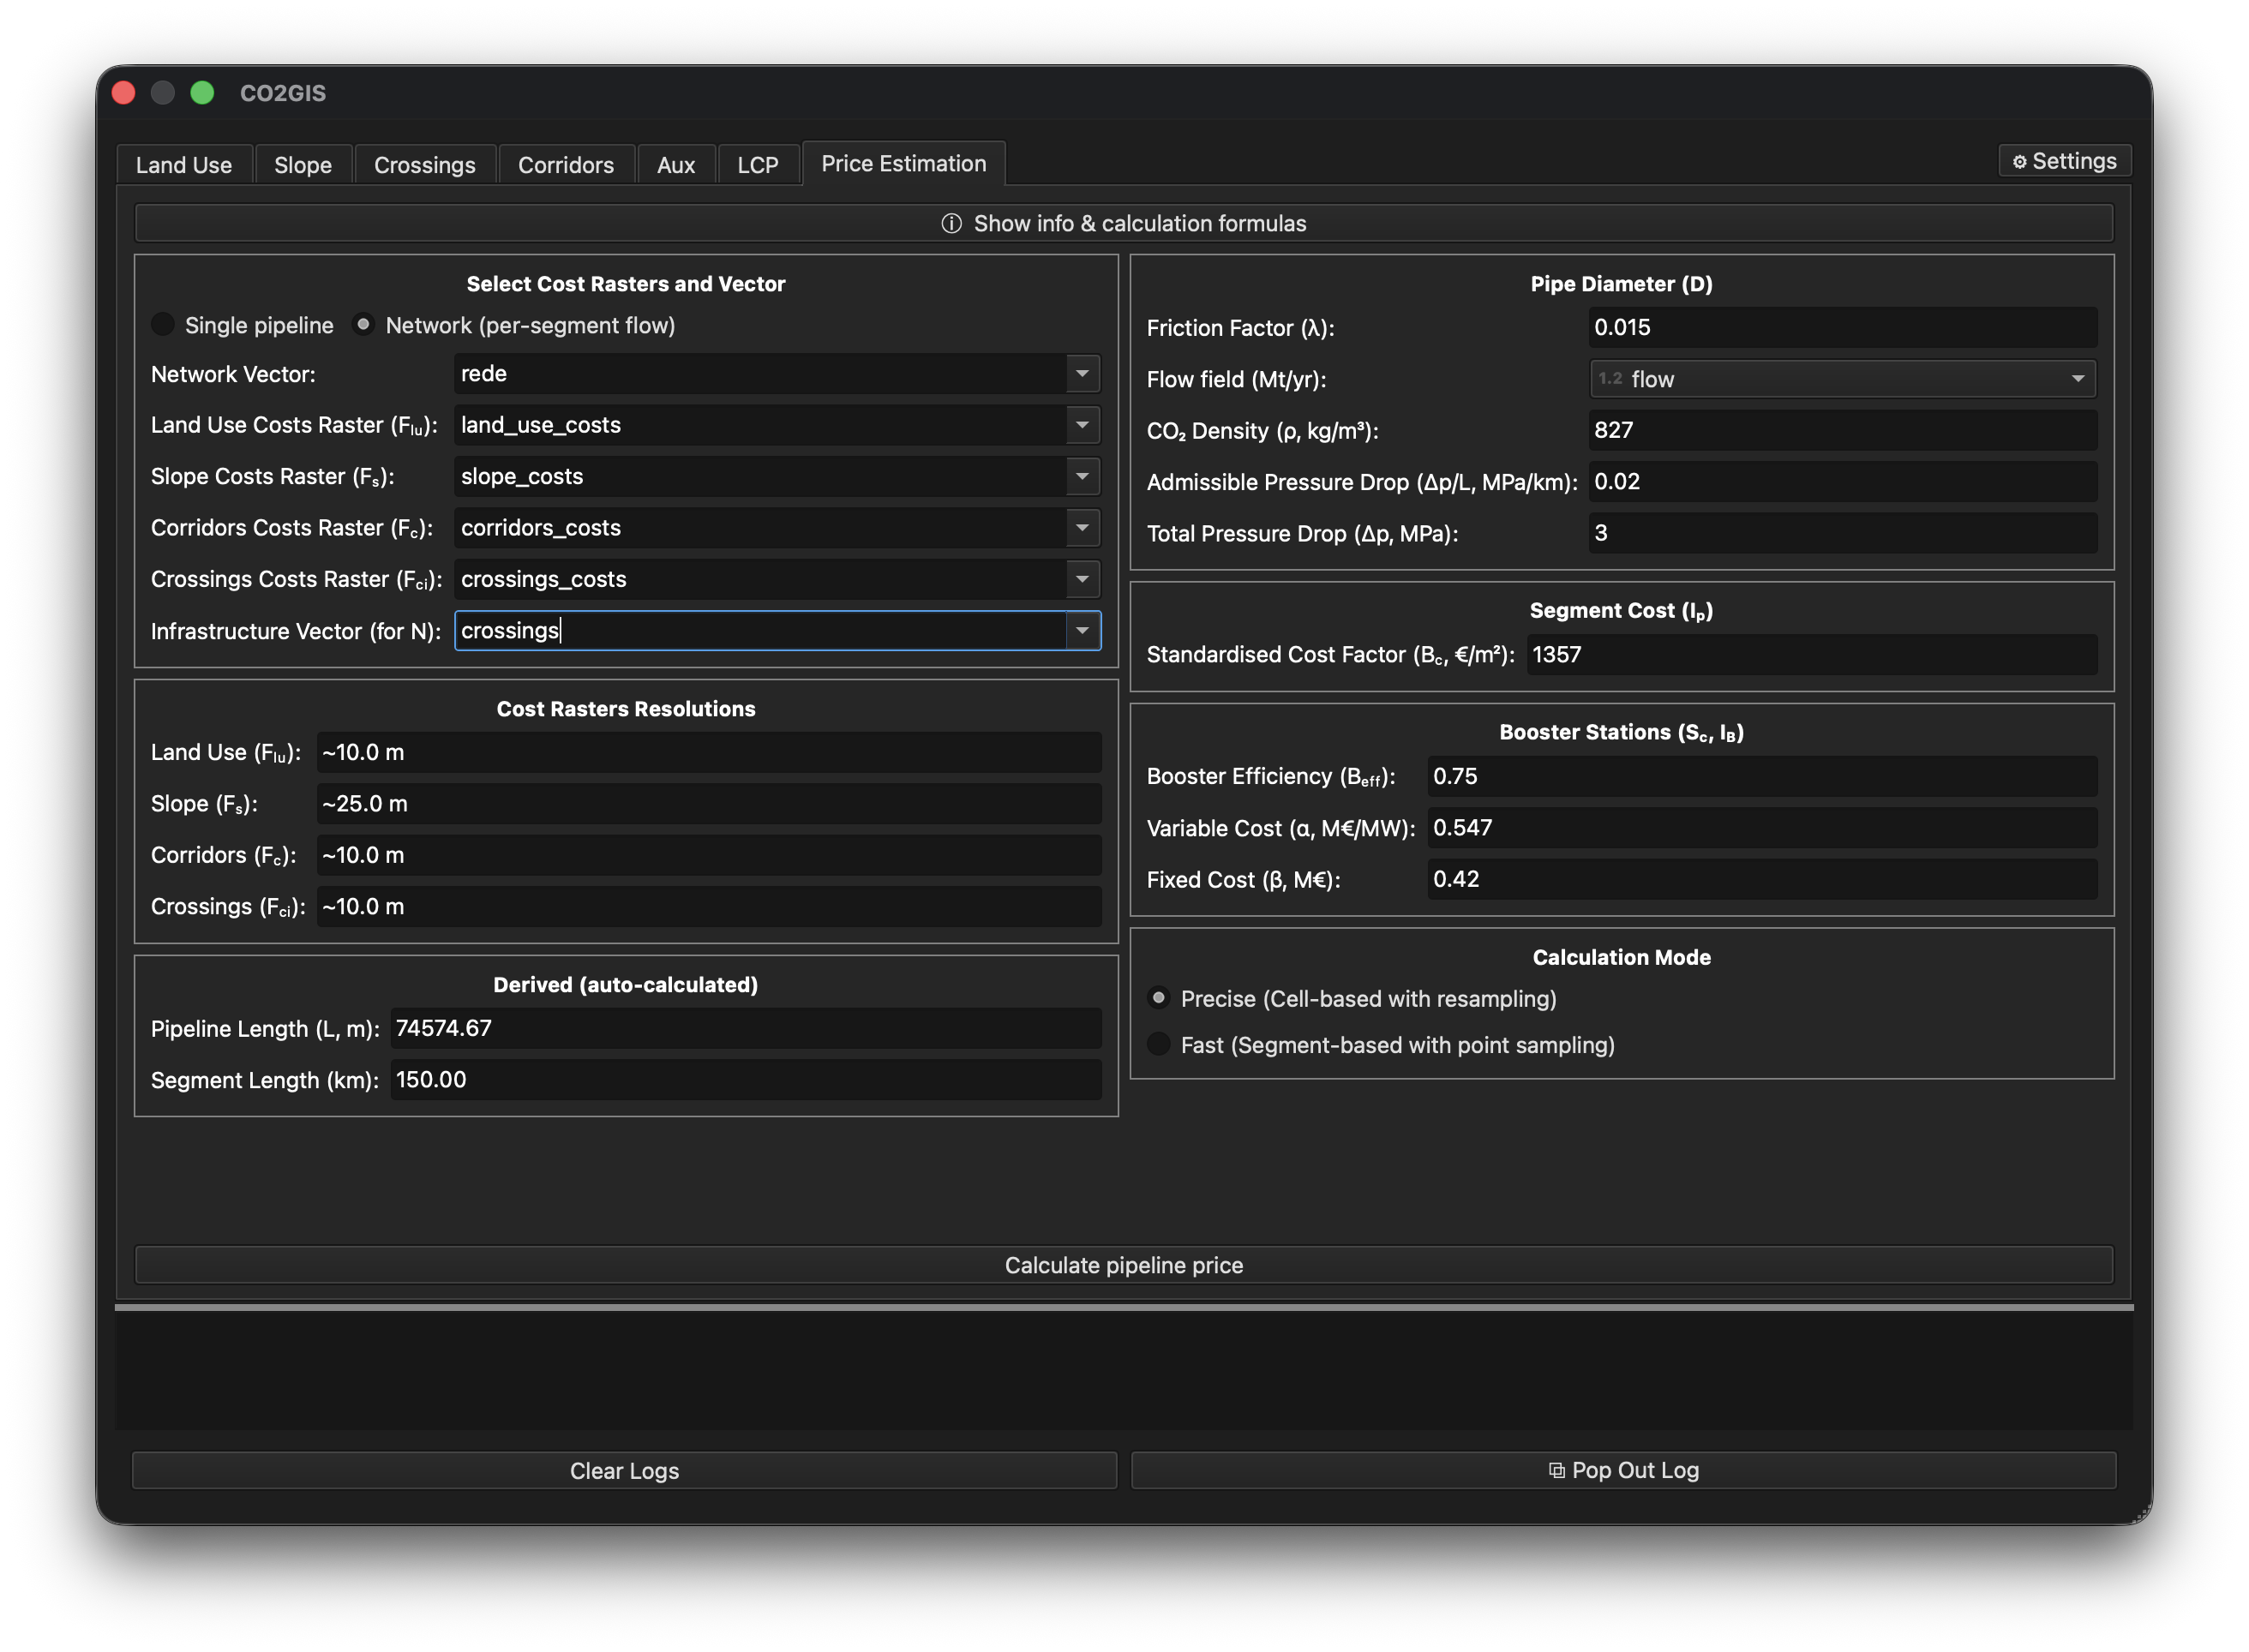Expand the Infrastructure Vector dropdown arrow
Viewport: 2249px width, 1652px height.
[x=1082, y=630]
